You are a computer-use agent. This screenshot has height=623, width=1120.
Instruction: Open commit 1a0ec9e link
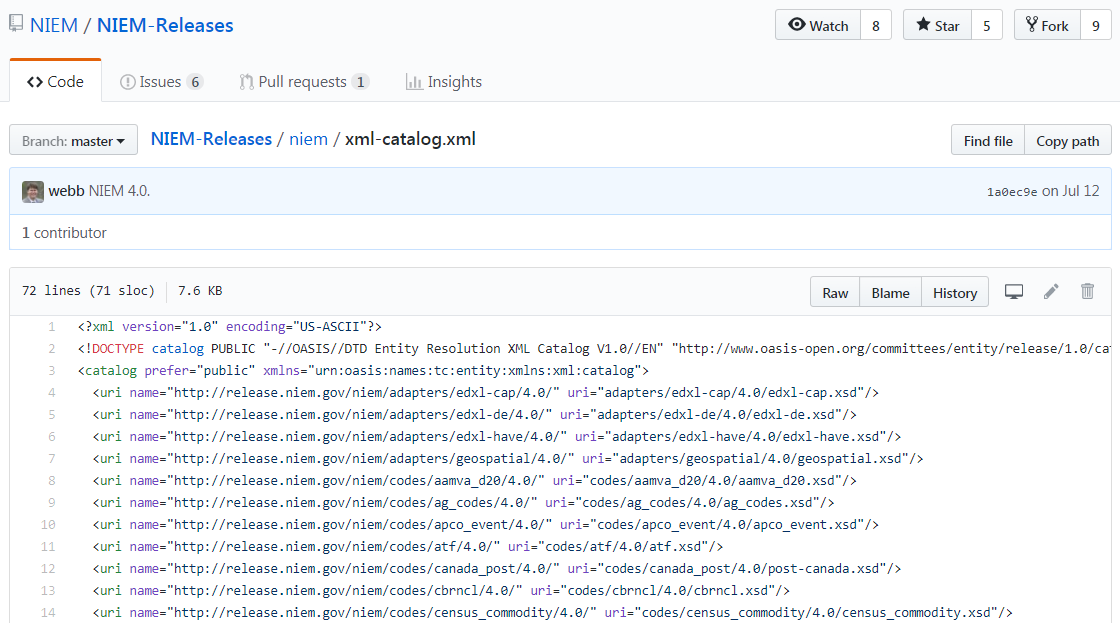(x=1012, y=192)
